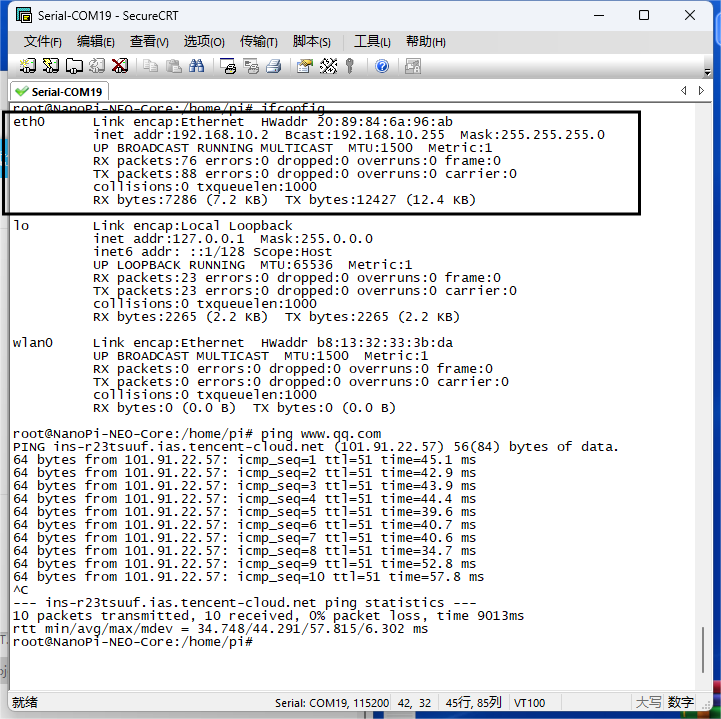Open Find with the binoculars icon
The width and height of the screenshot is (721, 719).
197,66
